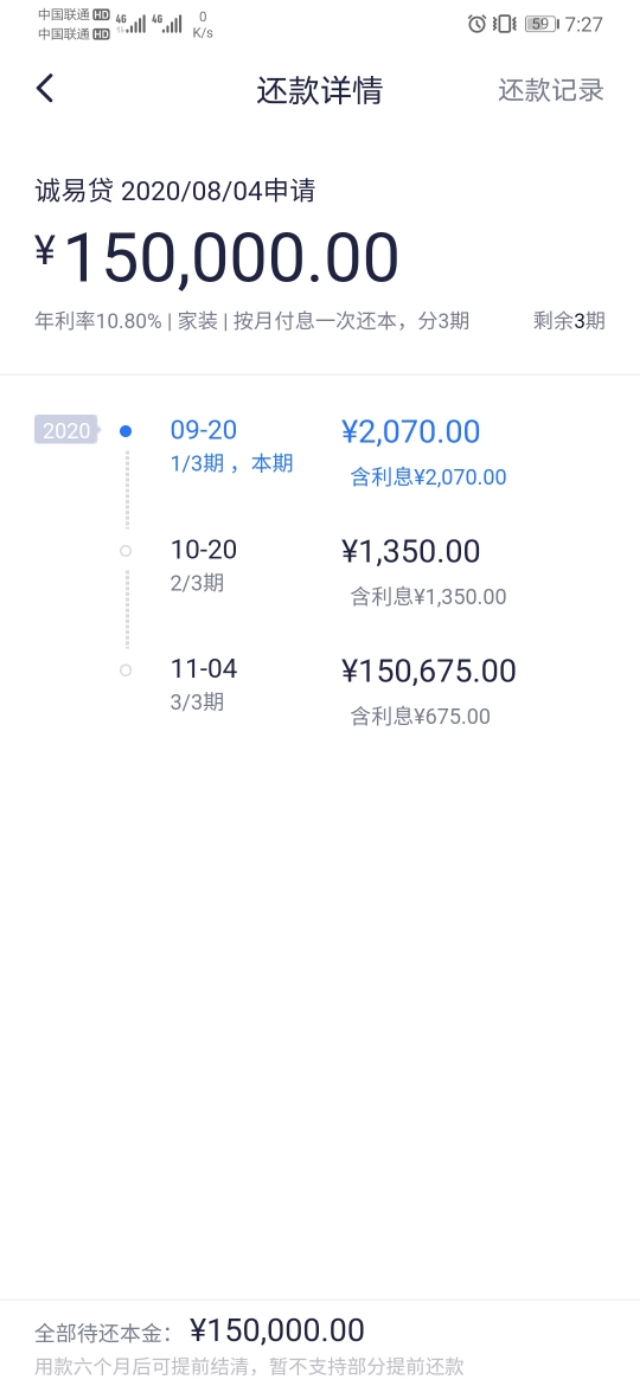Select the filled dot for installment 09-20
This screenshot has width=640, height=1386.
(125, 431)
